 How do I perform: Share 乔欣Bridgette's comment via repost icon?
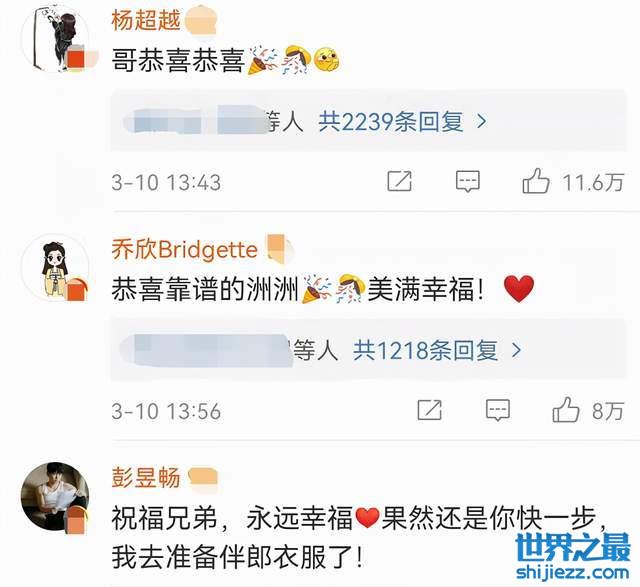[x=430, y=409]
